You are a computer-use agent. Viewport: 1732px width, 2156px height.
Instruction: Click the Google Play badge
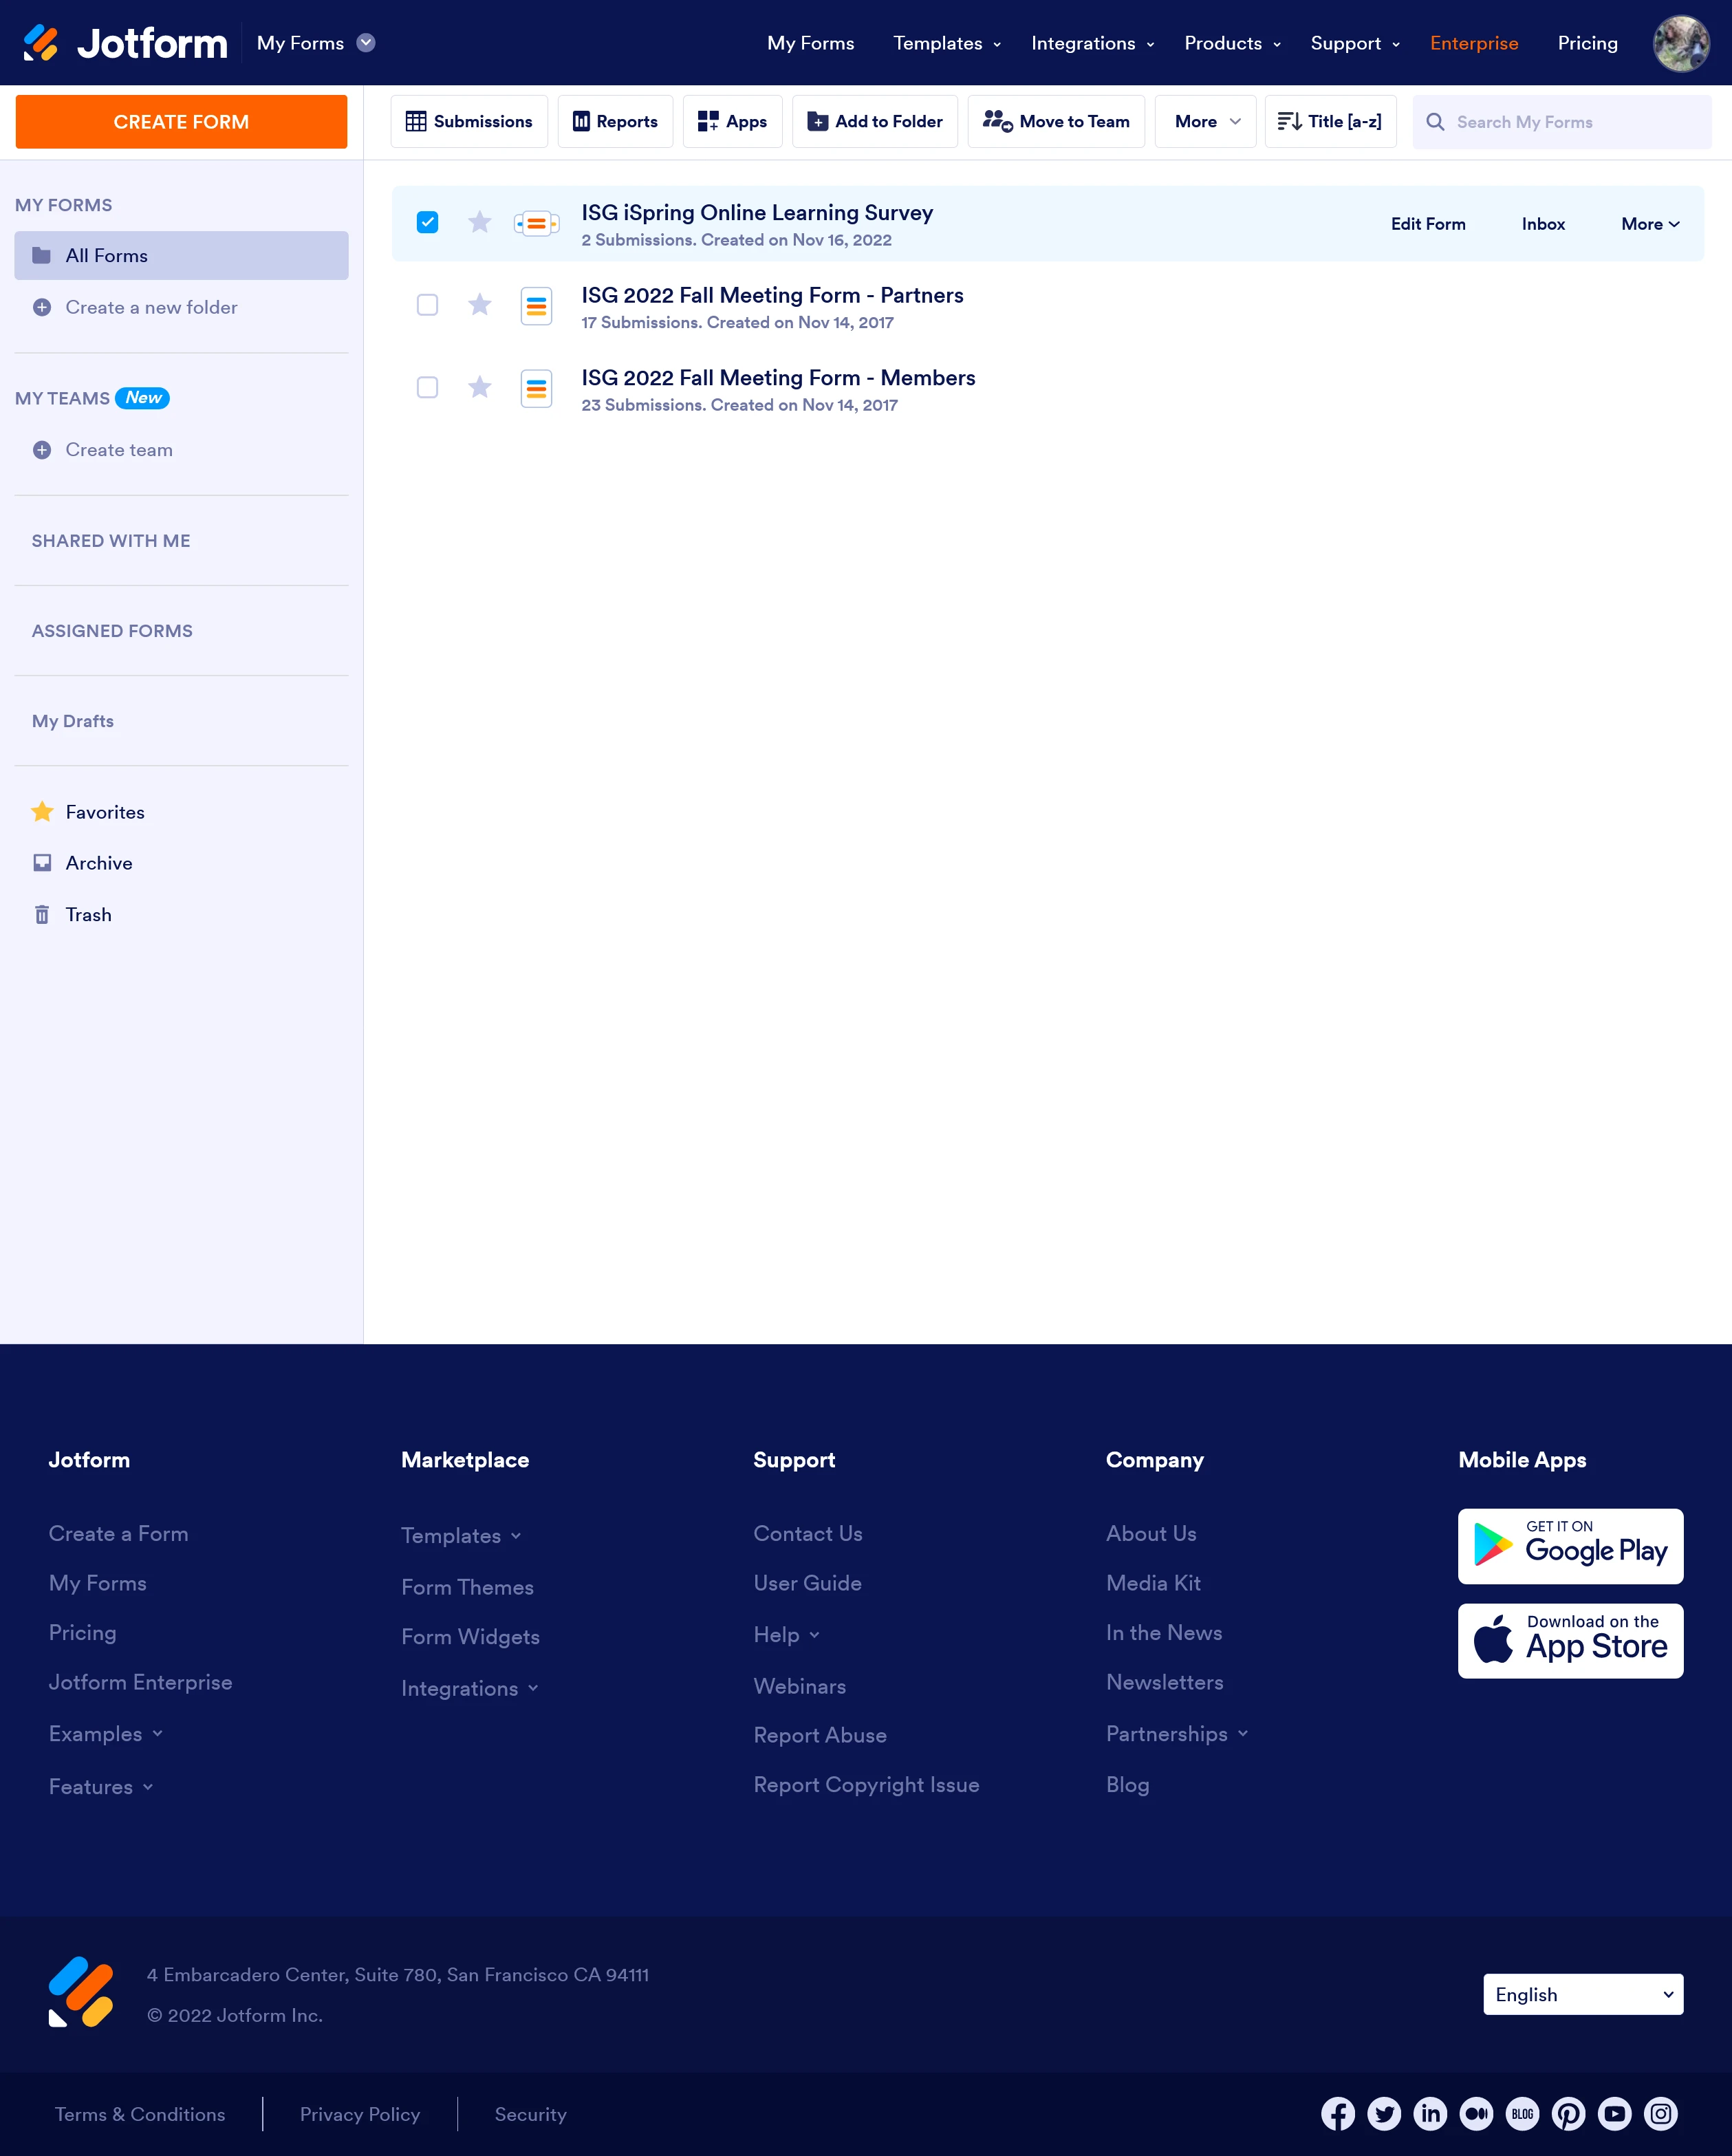click(x=1569, y=1546)
